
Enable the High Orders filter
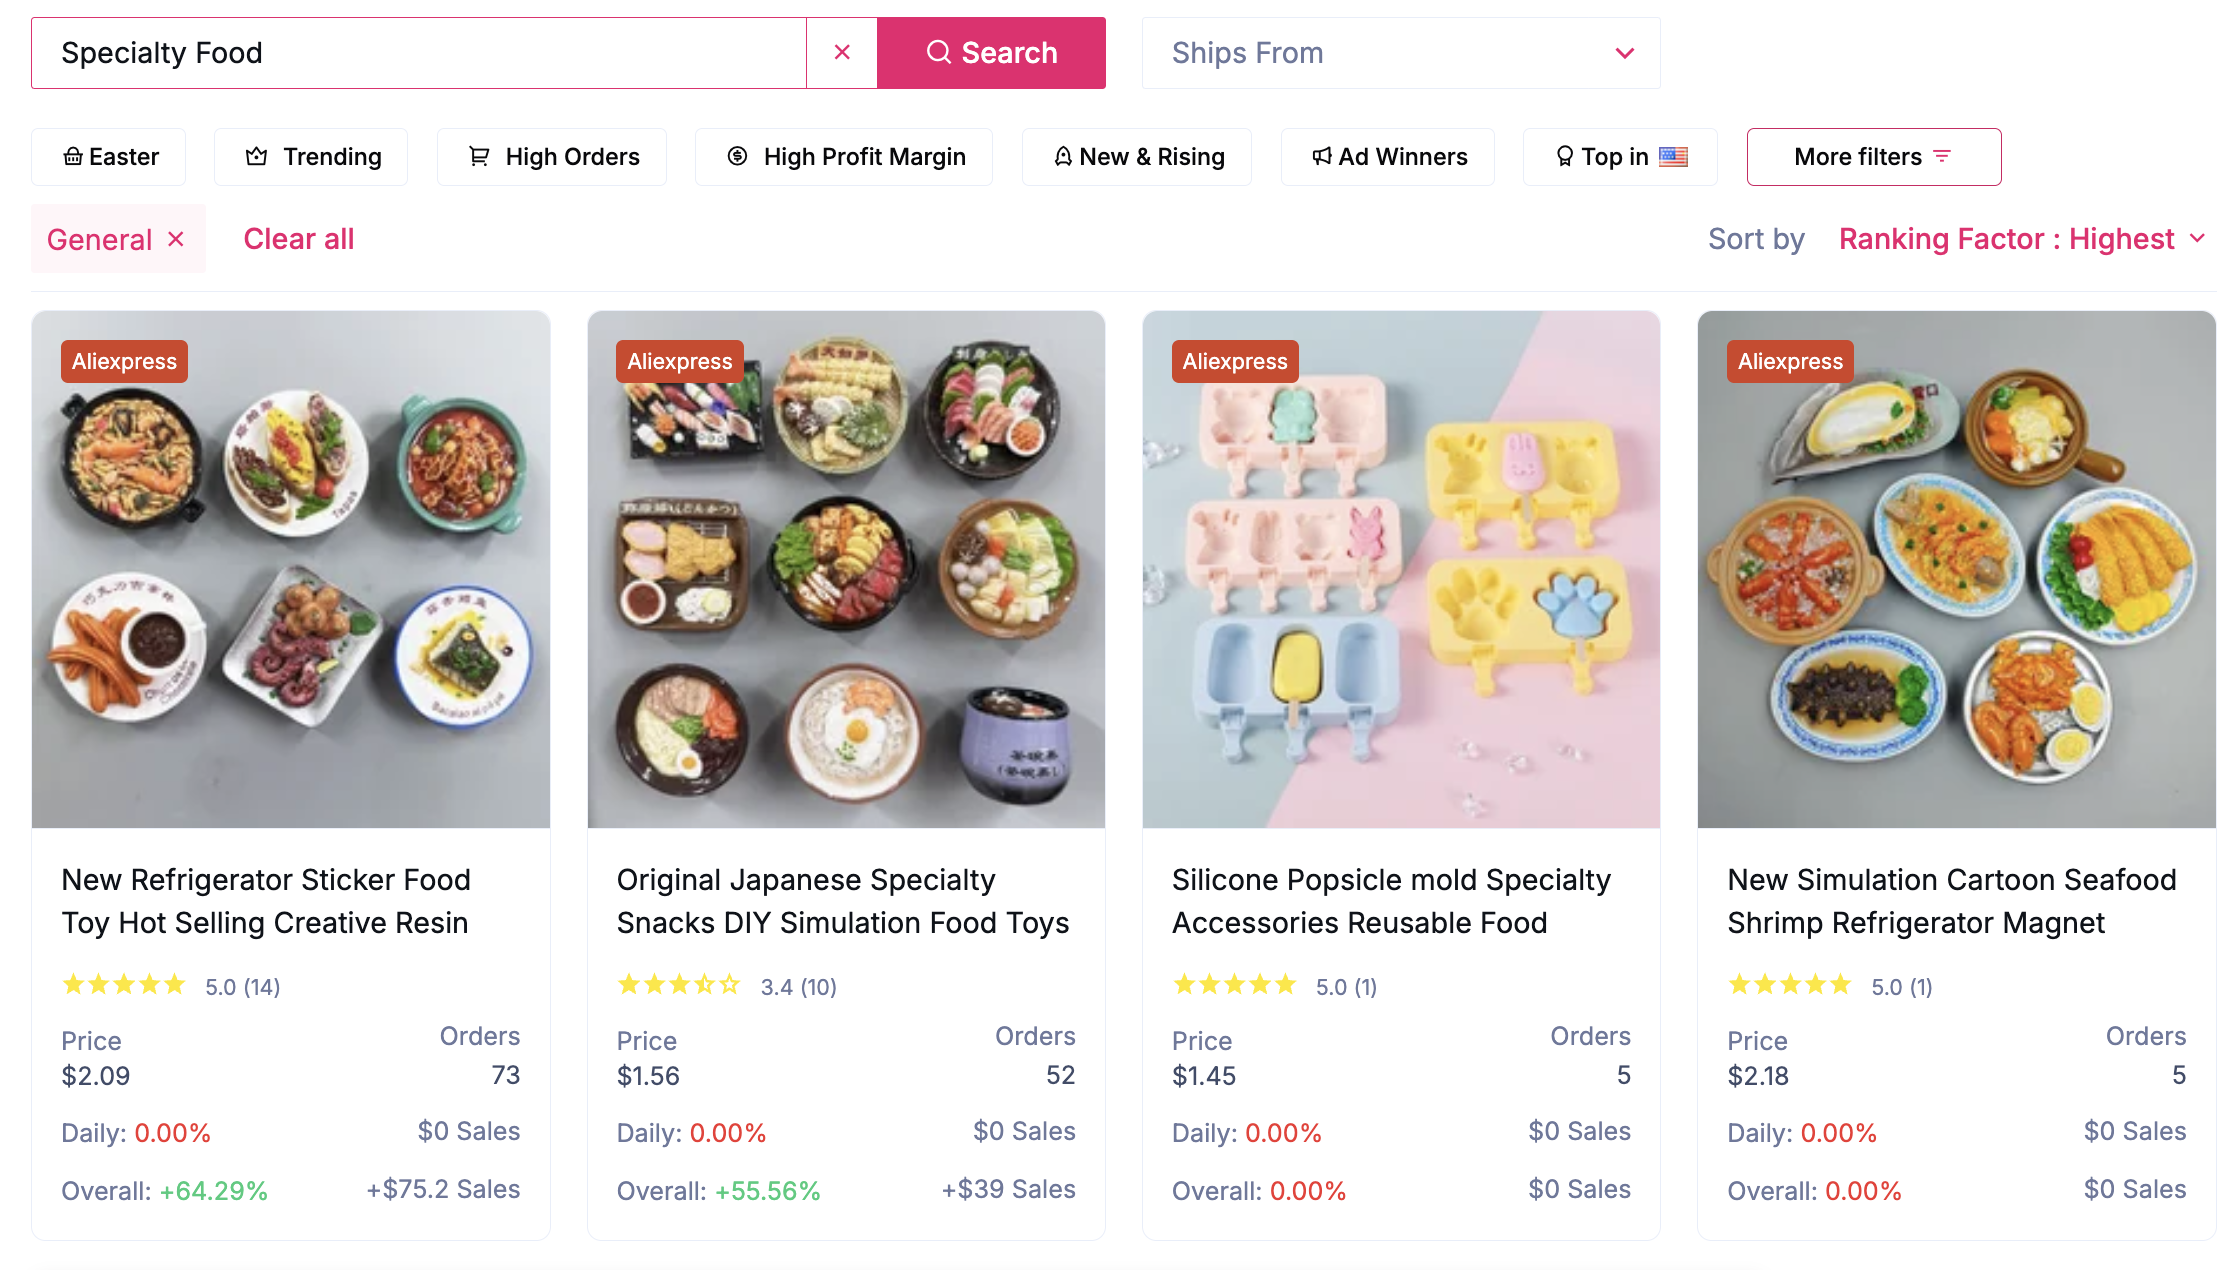[551, 156]
